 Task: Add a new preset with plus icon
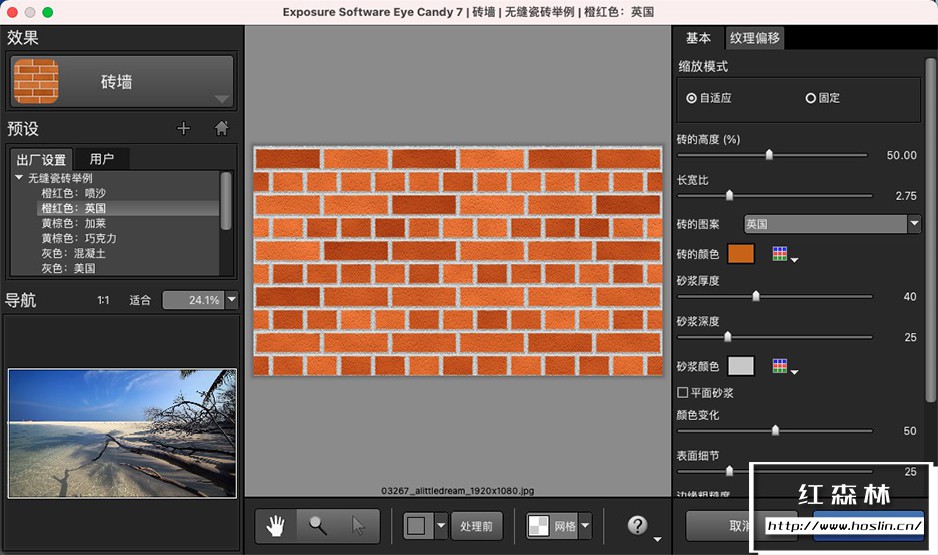[184, 128]
